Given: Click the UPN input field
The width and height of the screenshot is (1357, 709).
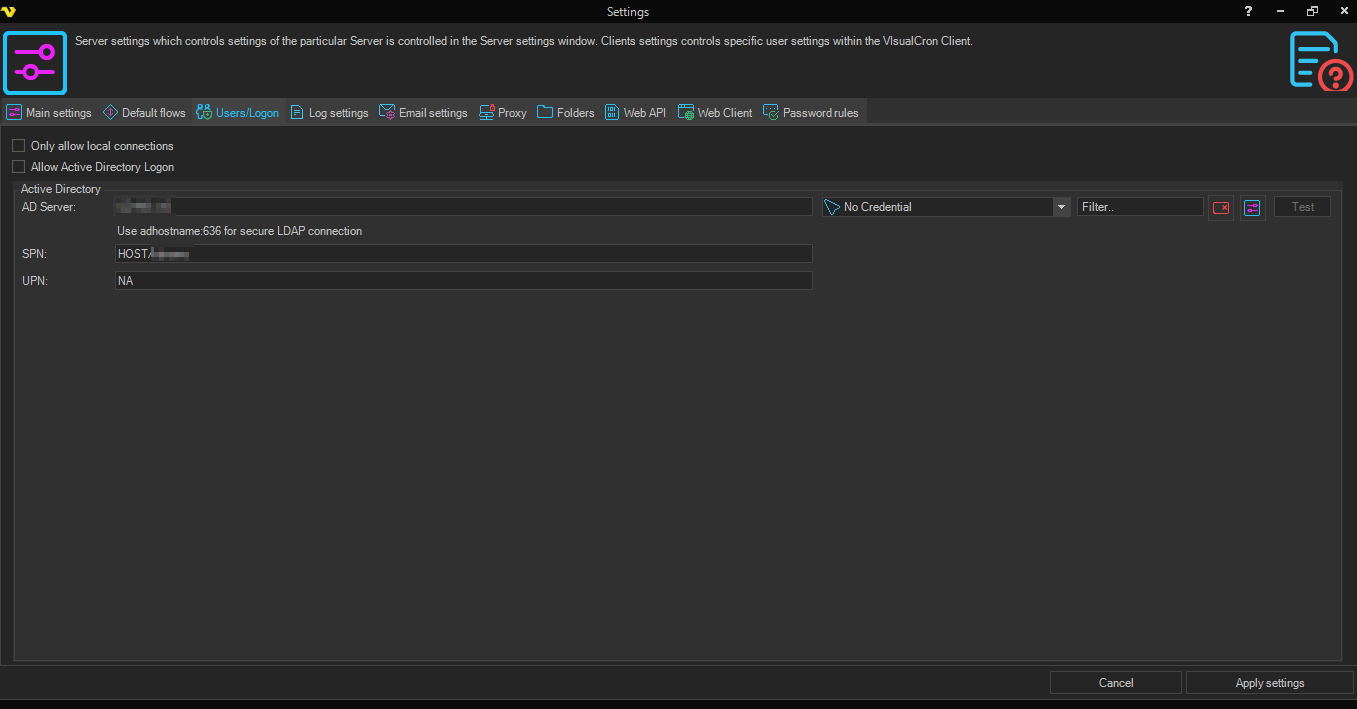Looking at the screenshot, I should (x=464, y=281).
